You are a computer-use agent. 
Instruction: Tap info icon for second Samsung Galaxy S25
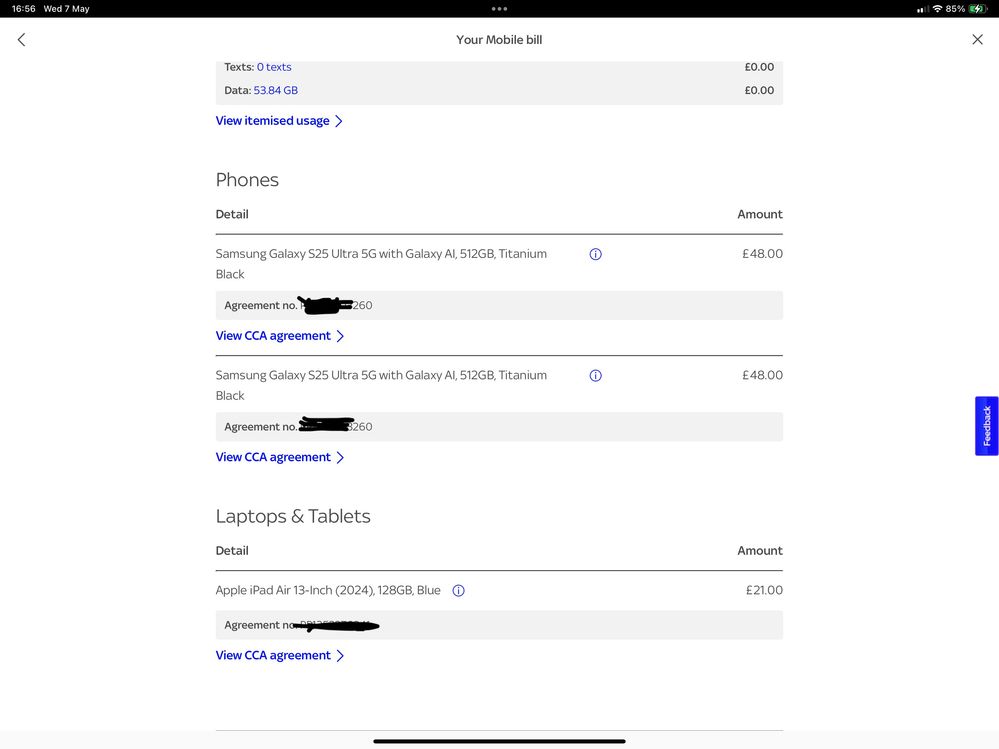pos(596,376)
